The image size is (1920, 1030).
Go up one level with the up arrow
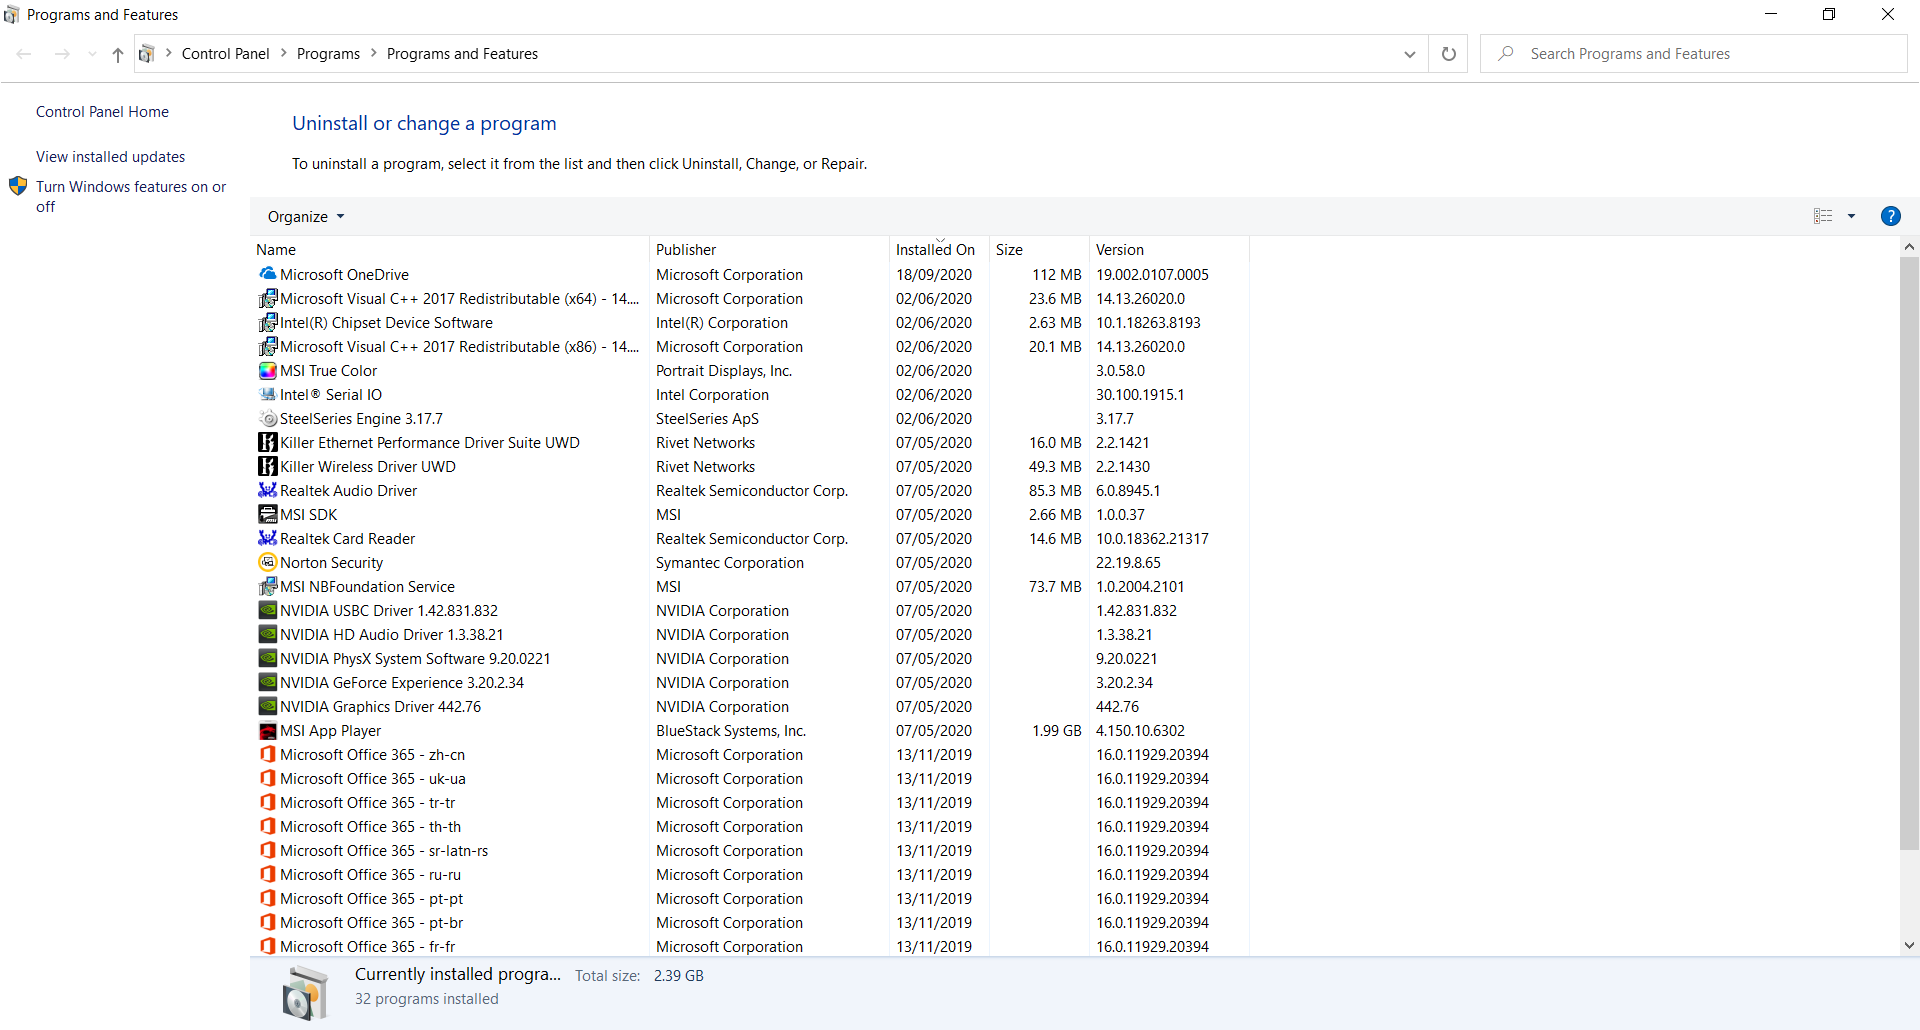coord(118,54)
